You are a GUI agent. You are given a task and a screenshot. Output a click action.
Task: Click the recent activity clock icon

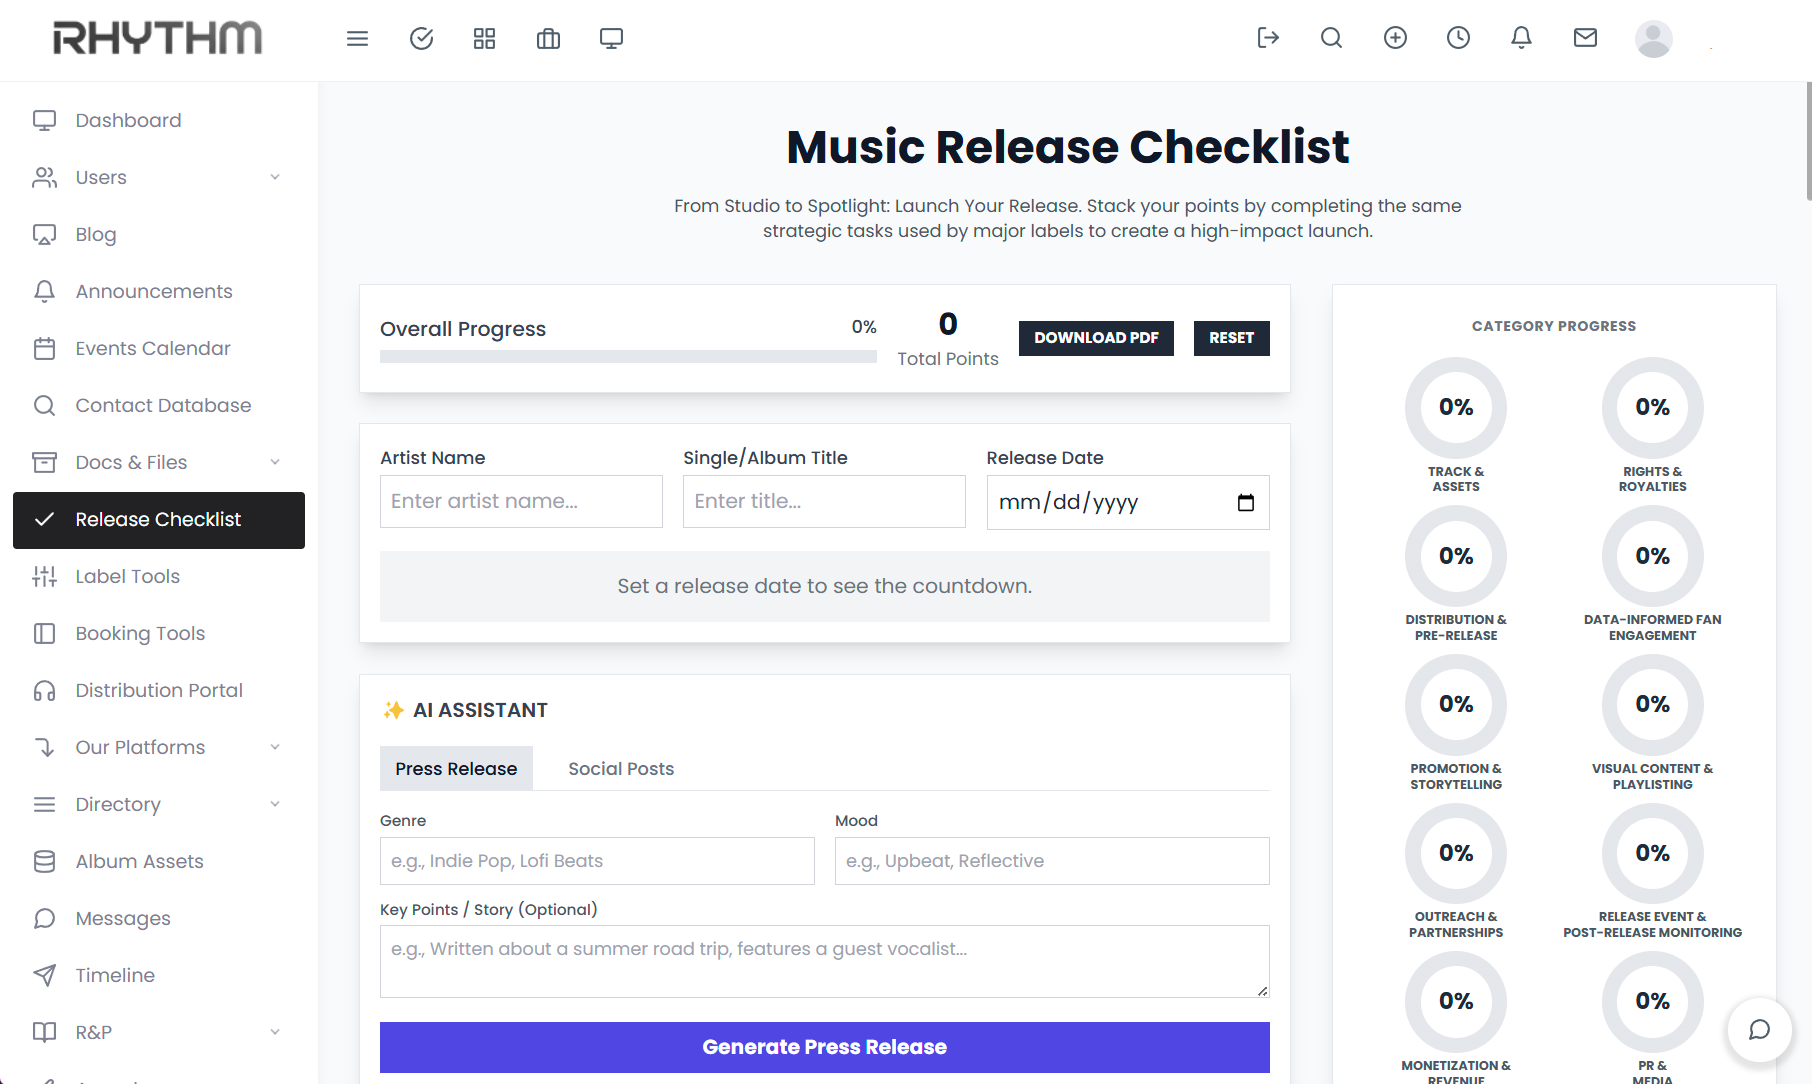[1458, 38]
